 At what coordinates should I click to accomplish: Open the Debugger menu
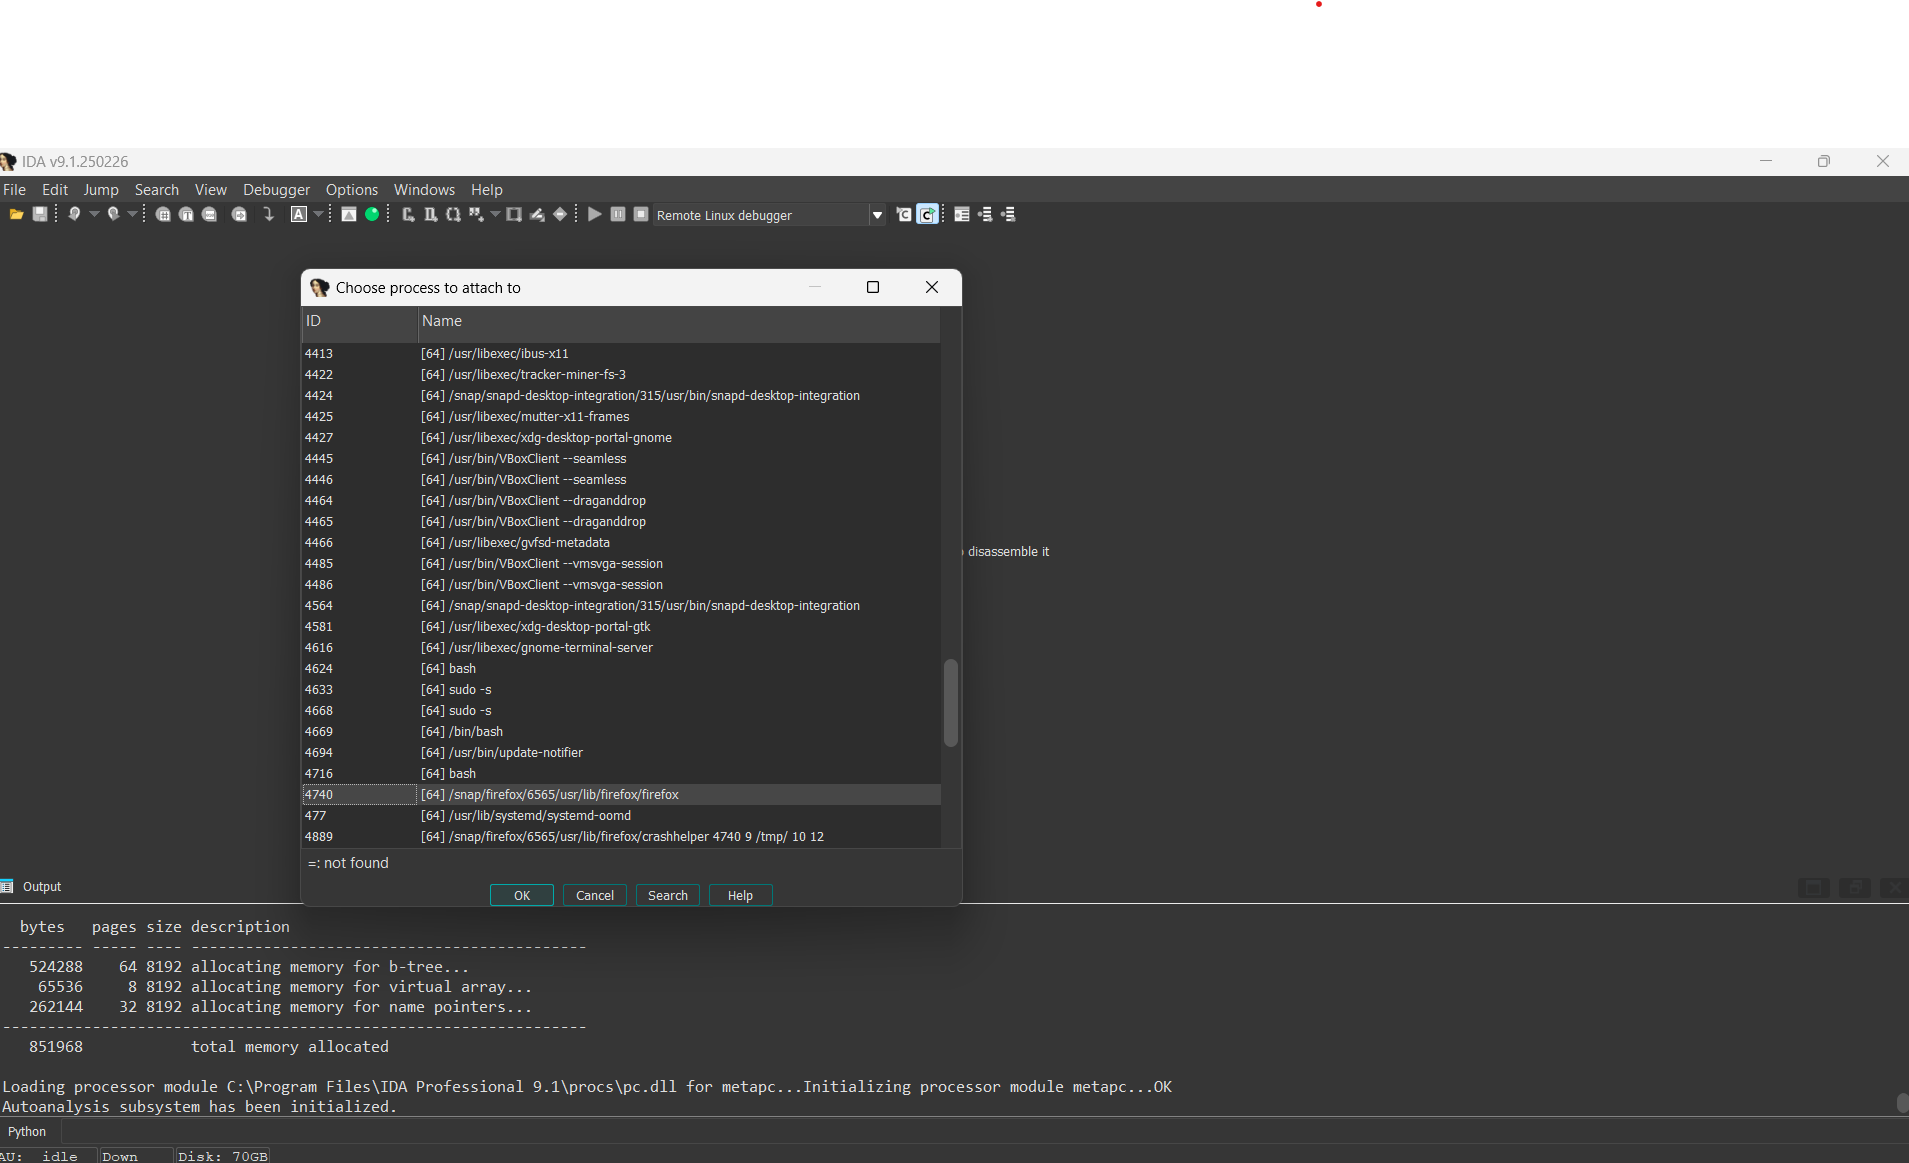(276, 190)
